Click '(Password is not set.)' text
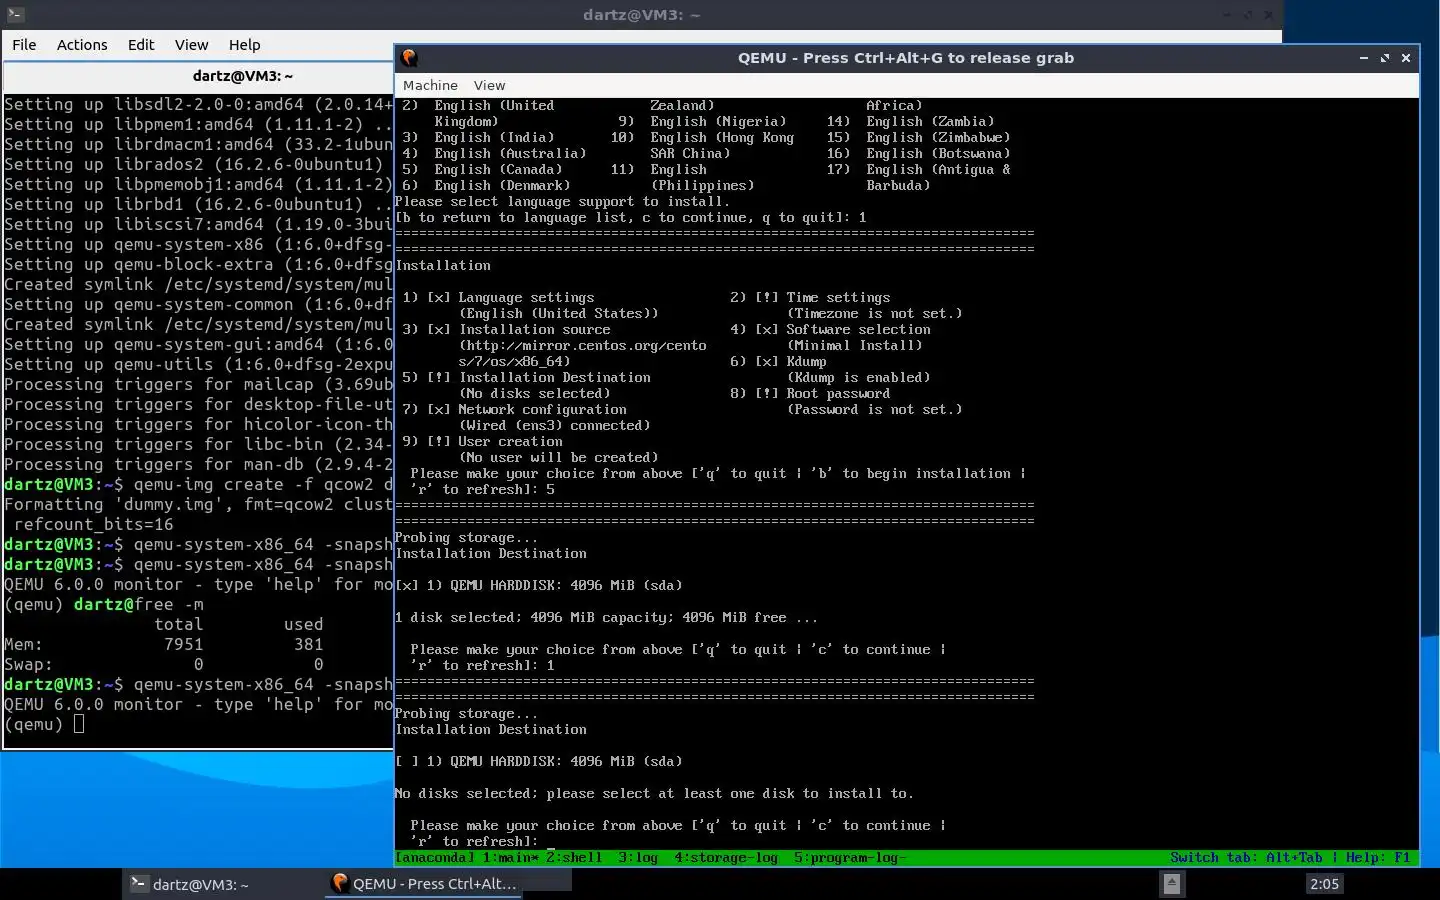The height and width of the screenshot is (900, 1440). pyautogui.click(x=874, y=409)
